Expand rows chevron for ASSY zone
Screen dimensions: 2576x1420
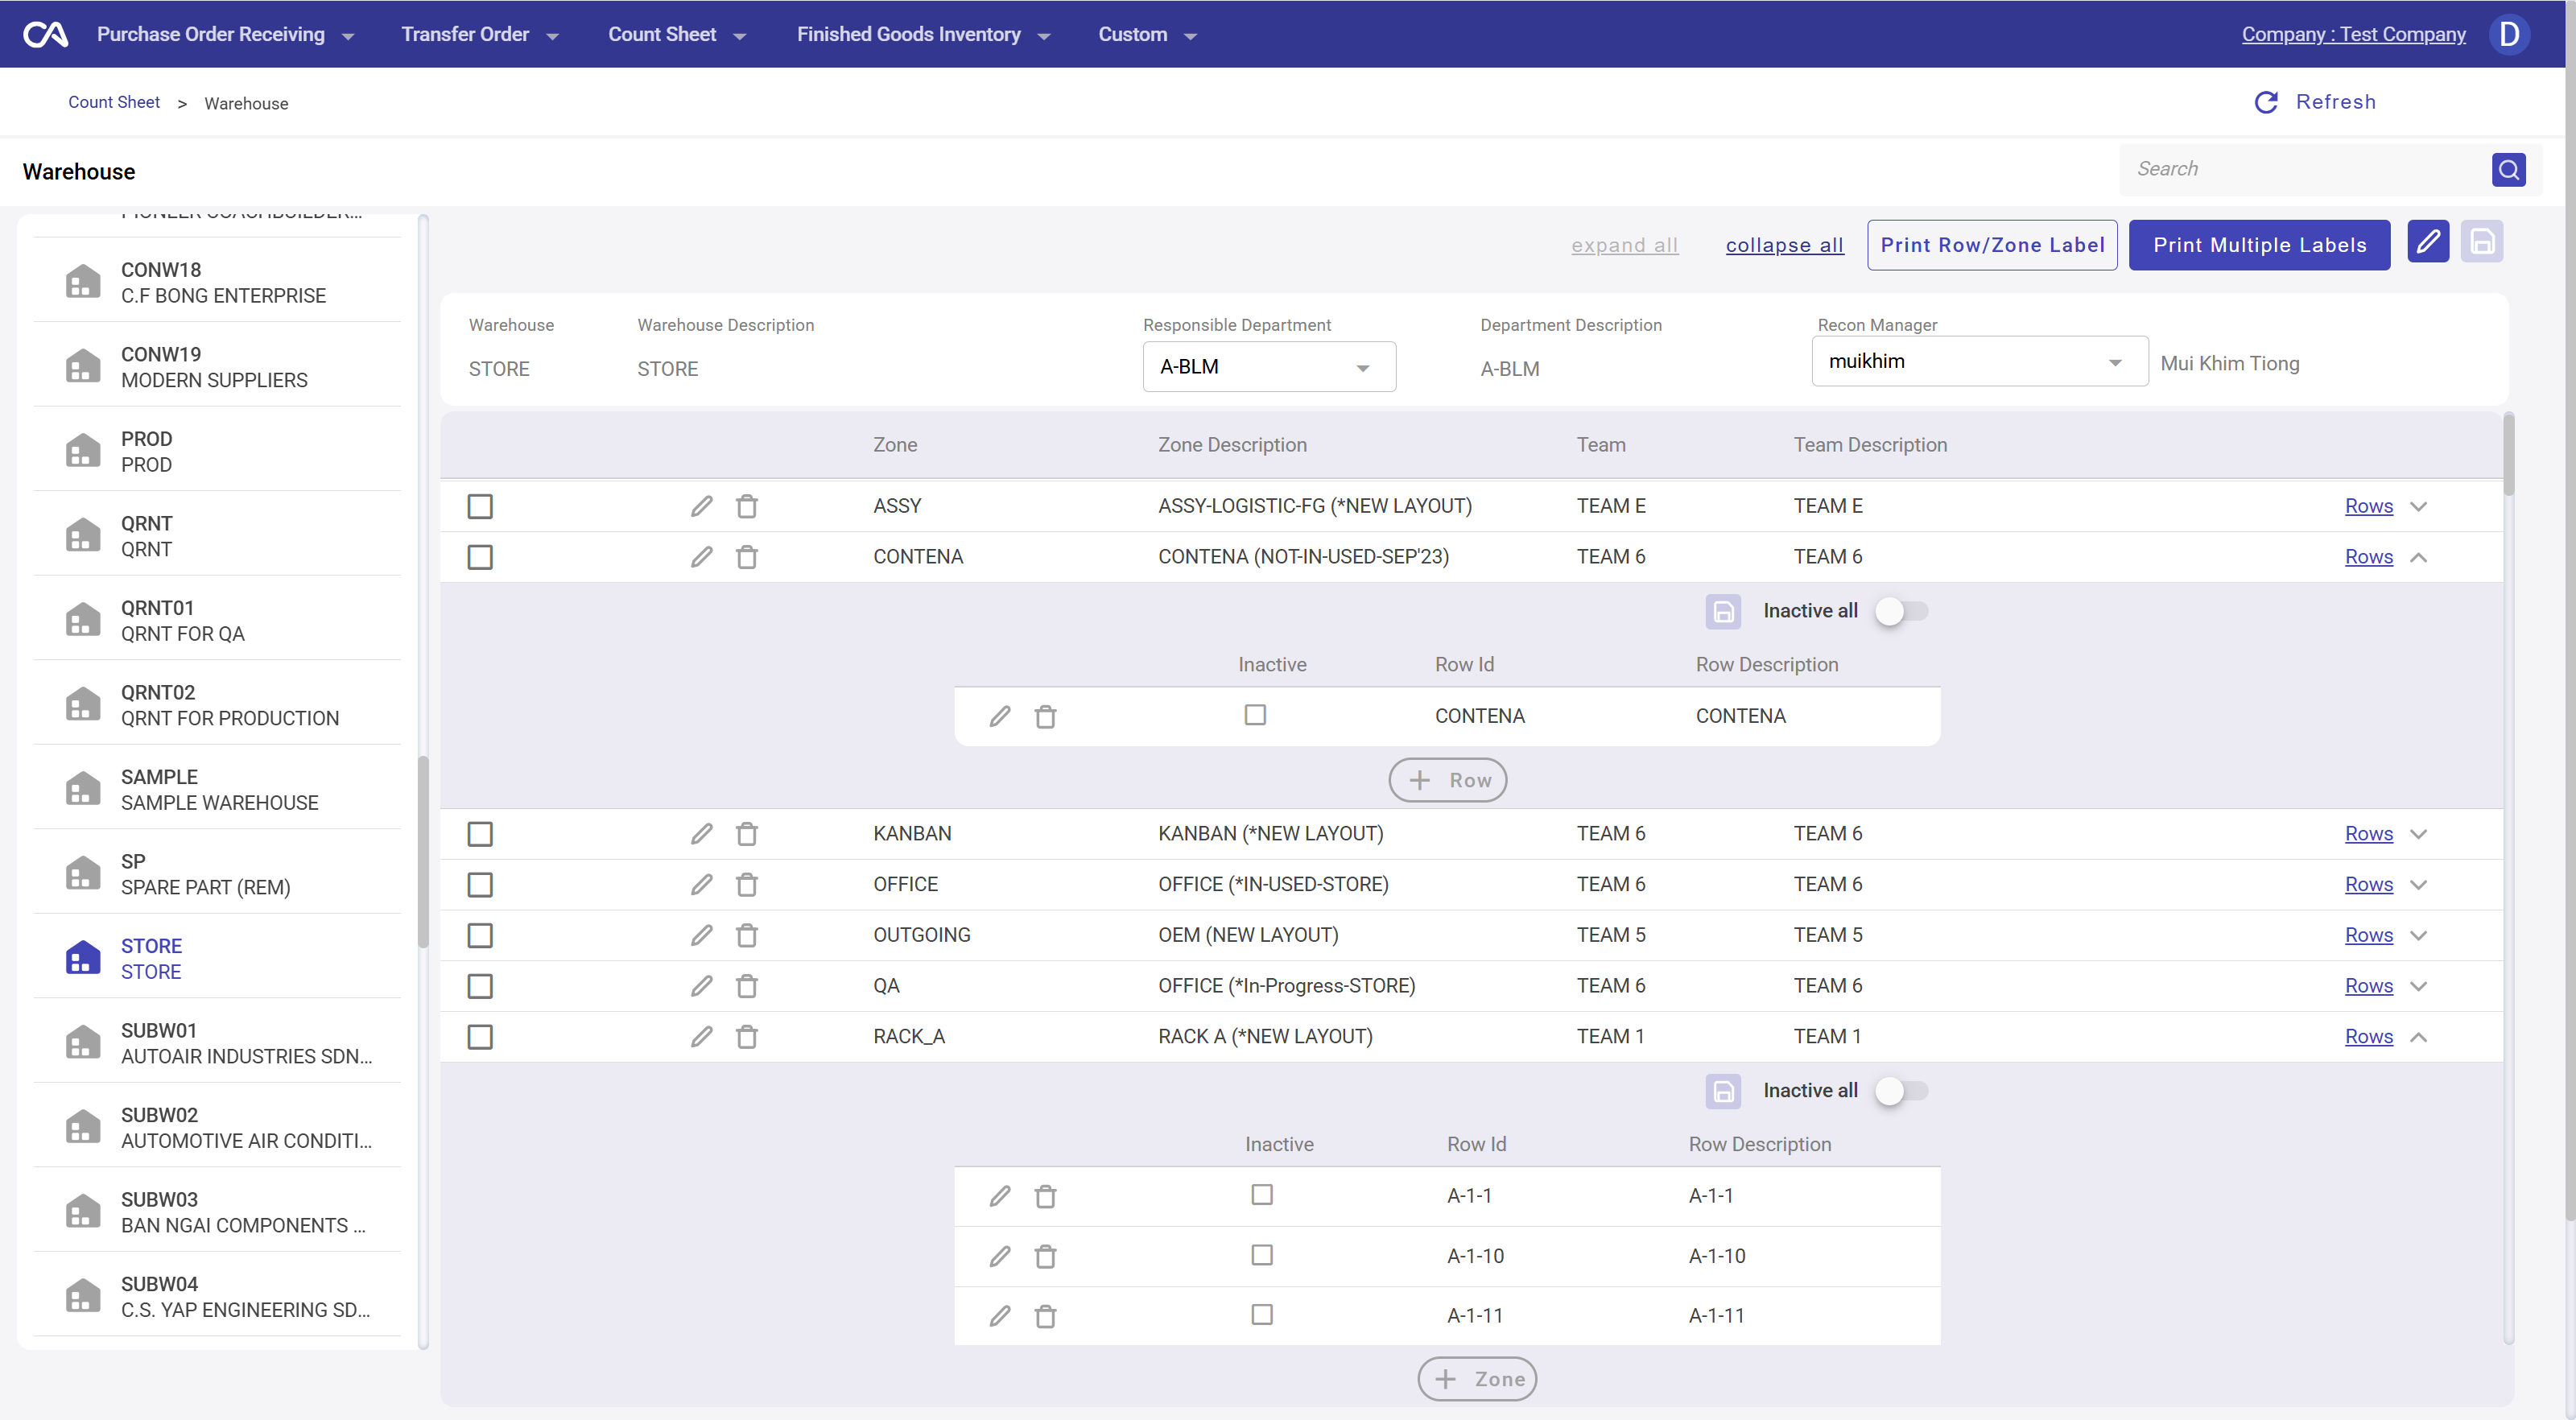click(x=2419, y=506)
